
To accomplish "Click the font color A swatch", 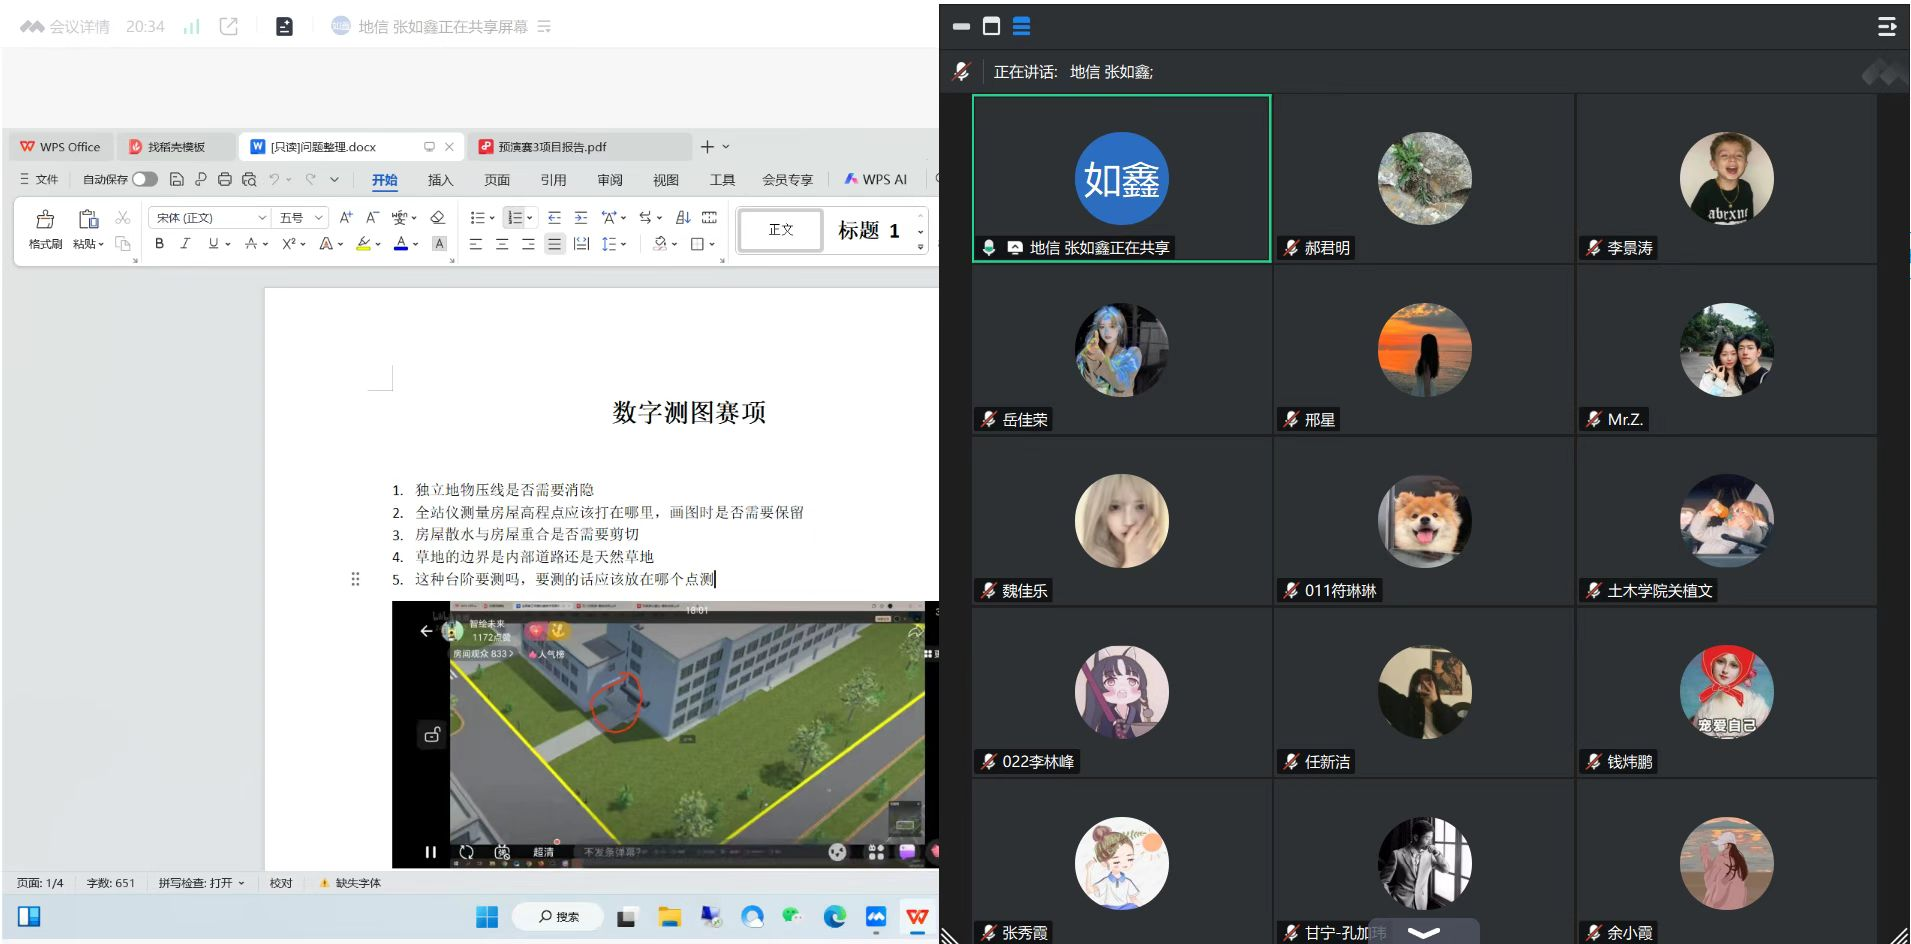I will coord(401,243).
